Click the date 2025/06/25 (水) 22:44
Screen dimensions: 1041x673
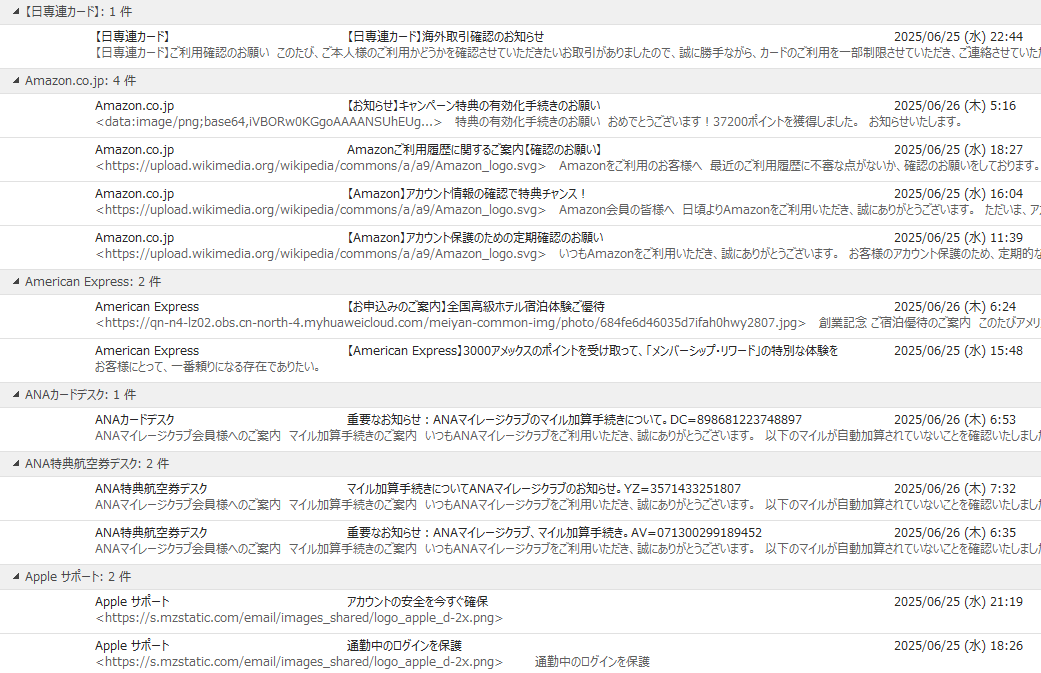click(958, 37)
